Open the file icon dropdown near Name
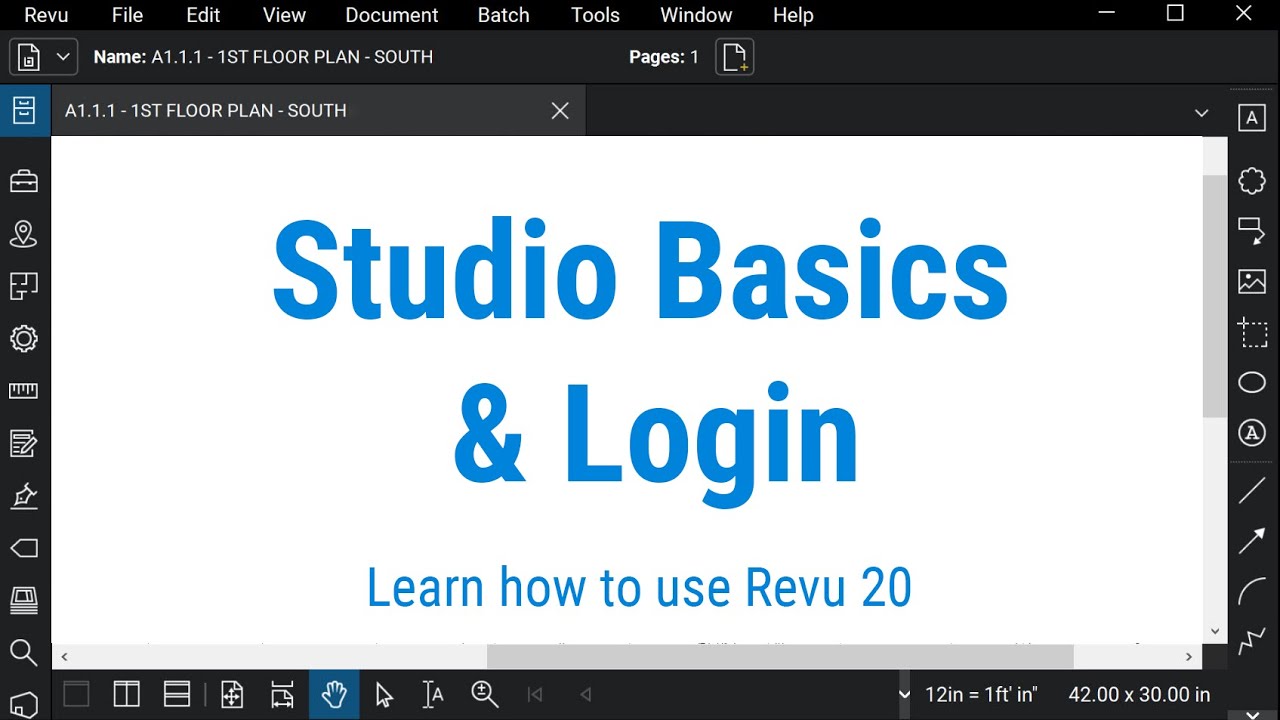This screenshot has width=1280, height=720. pos(63,57)
